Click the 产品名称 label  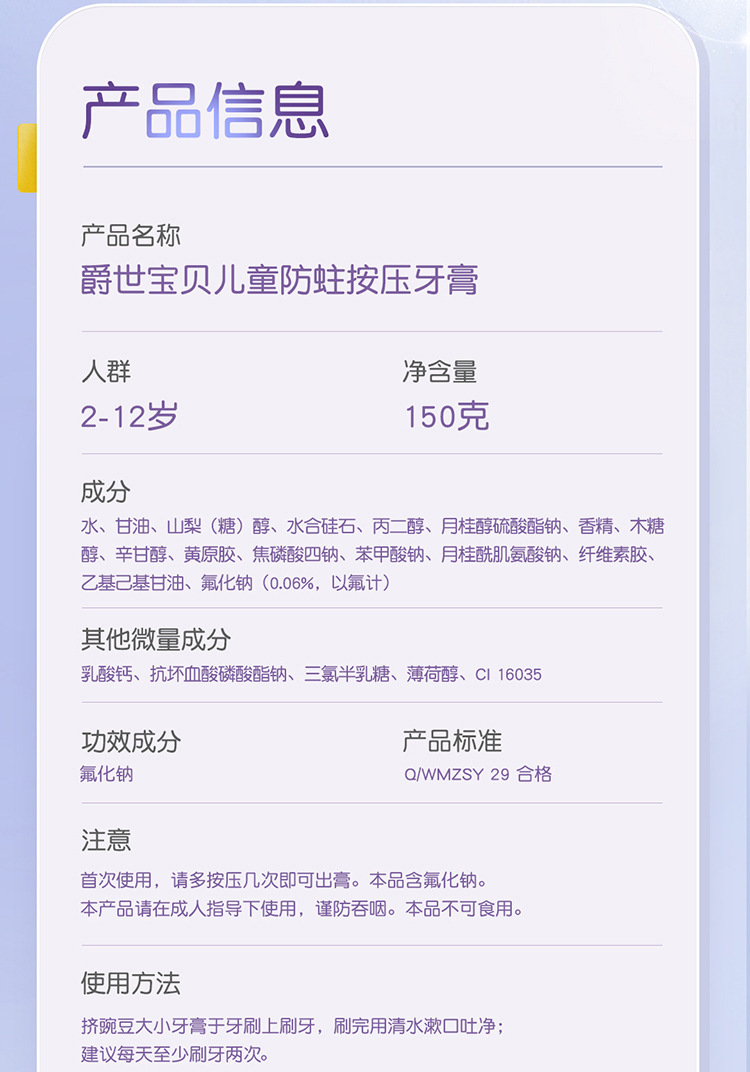pyautogui.click(x=131, y=236)
